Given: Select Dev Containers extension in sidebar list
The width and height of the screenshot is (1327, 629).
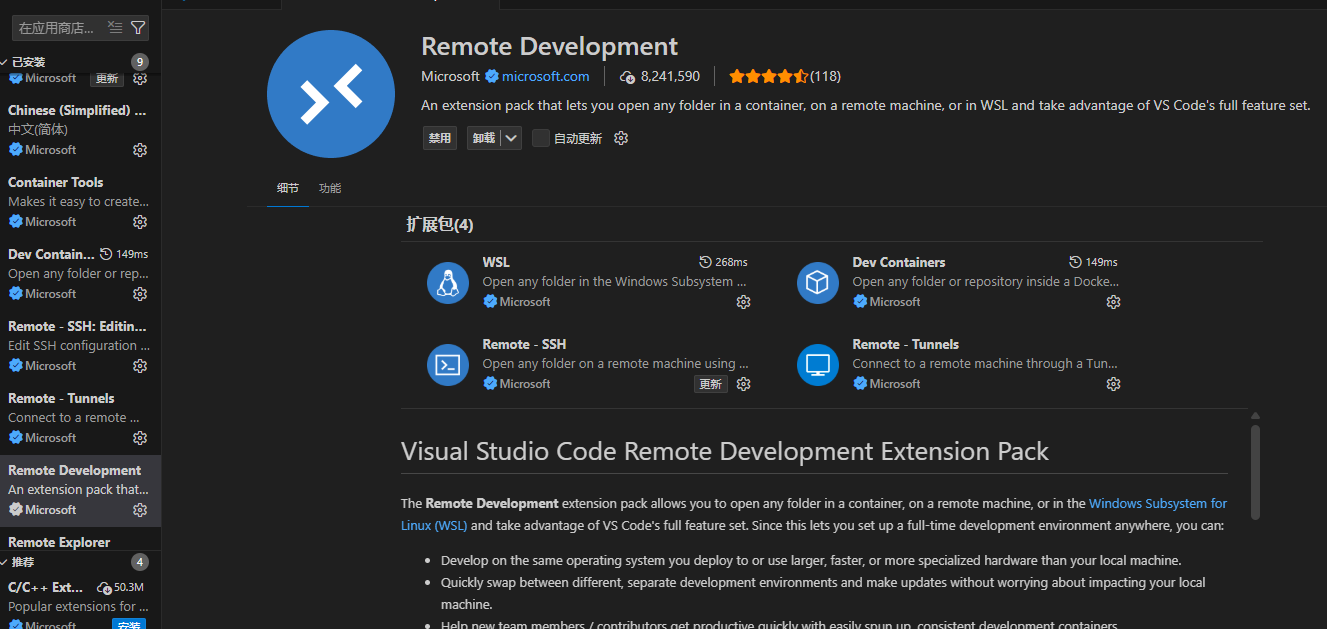Looking at the screenshot, I should 80,274.
